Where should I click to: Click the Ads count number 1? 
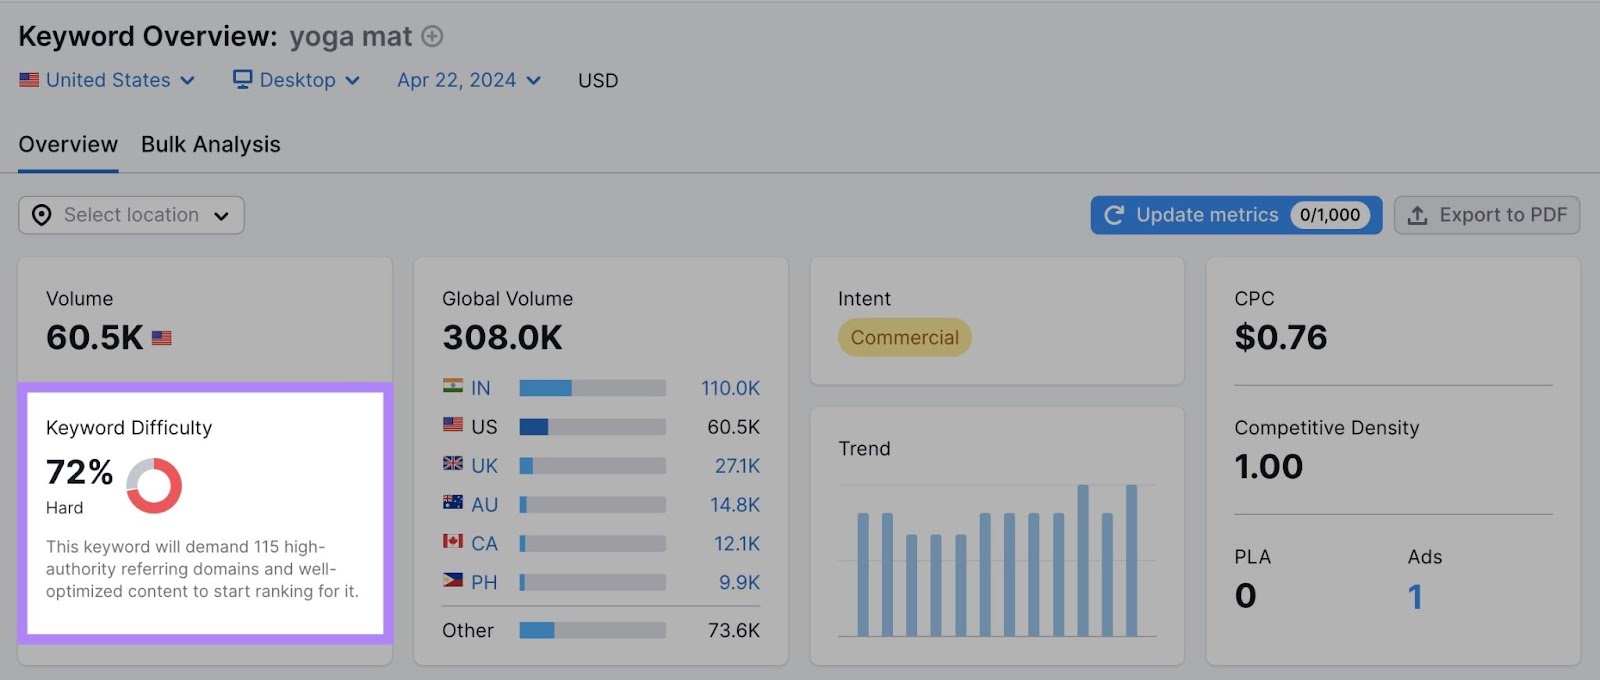click(1415, 597)
